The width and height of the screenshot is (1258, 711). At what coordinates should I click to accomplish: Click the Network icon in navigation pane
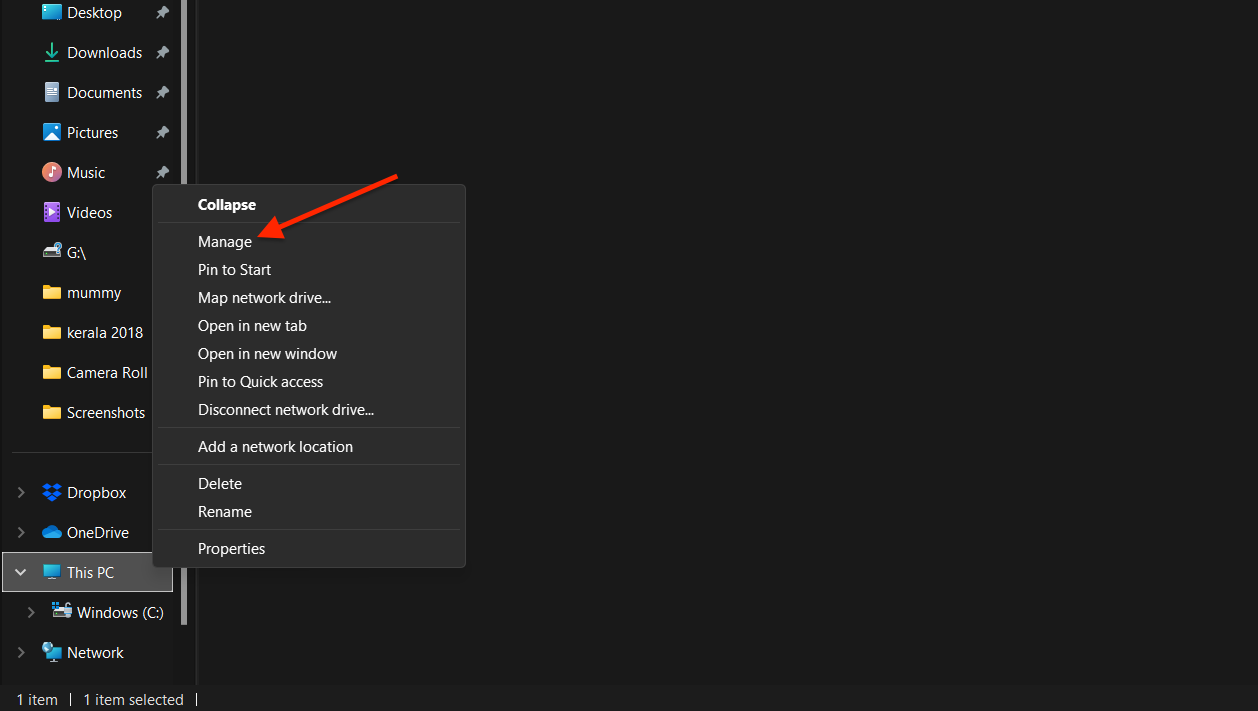52,653
